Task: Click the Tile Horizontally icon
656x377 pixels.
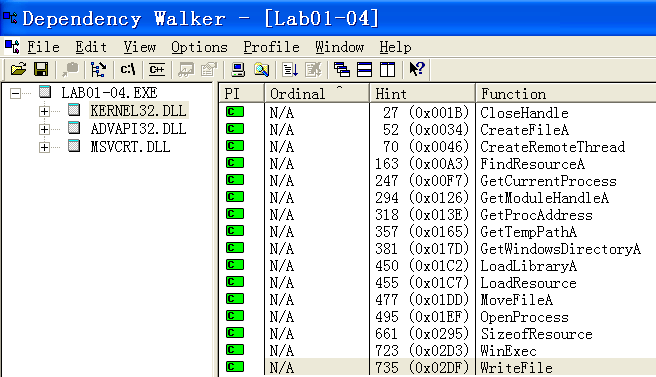Action: click(x=364, y=69)
